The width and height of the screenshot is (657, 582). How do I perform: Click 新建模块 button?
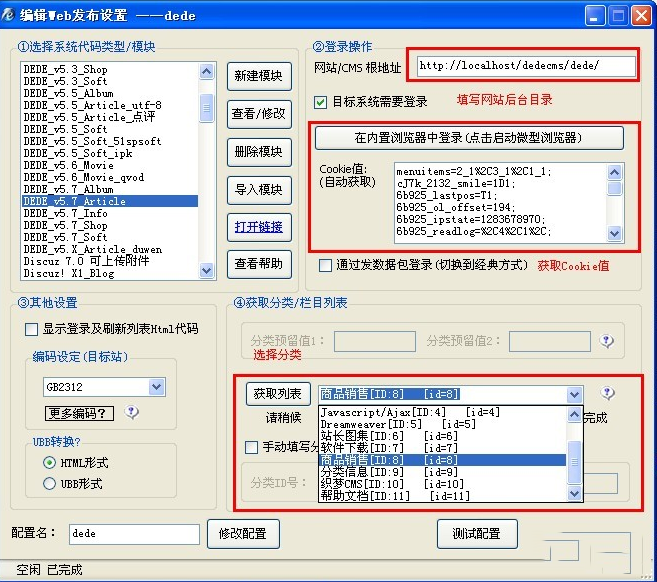[x=258, y=76]
